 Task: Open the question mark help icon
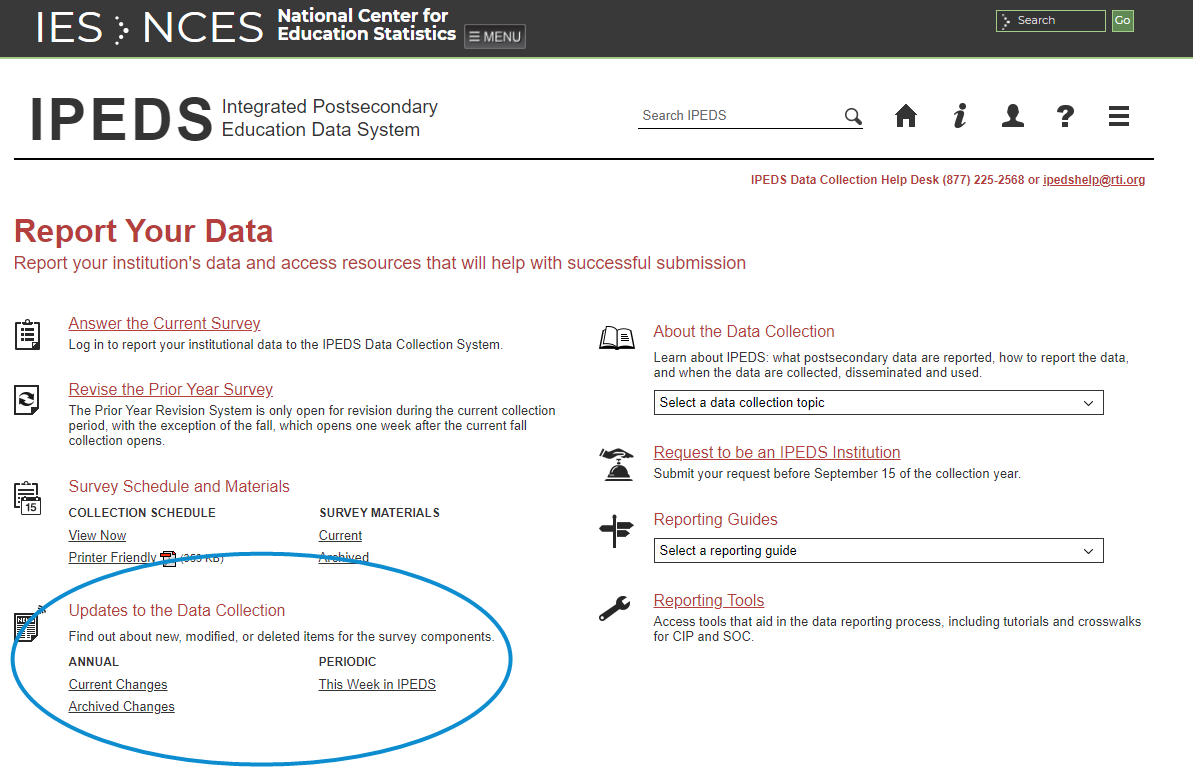point(1065,116)
